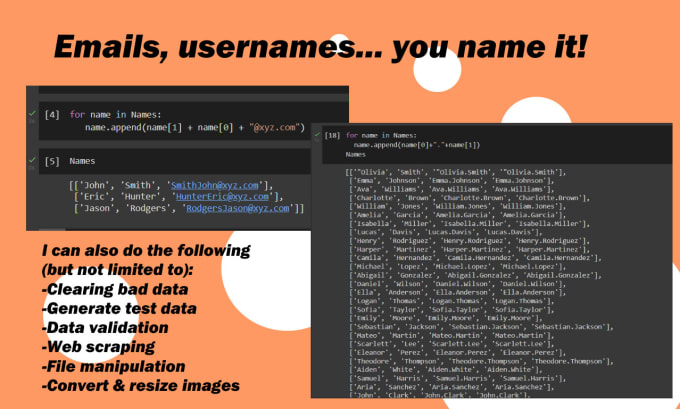Image resolution: width=680 pixels, height=409 pixels.
Task: Open the SmithJohn@xyz.com email link
Action: (215, 185)
